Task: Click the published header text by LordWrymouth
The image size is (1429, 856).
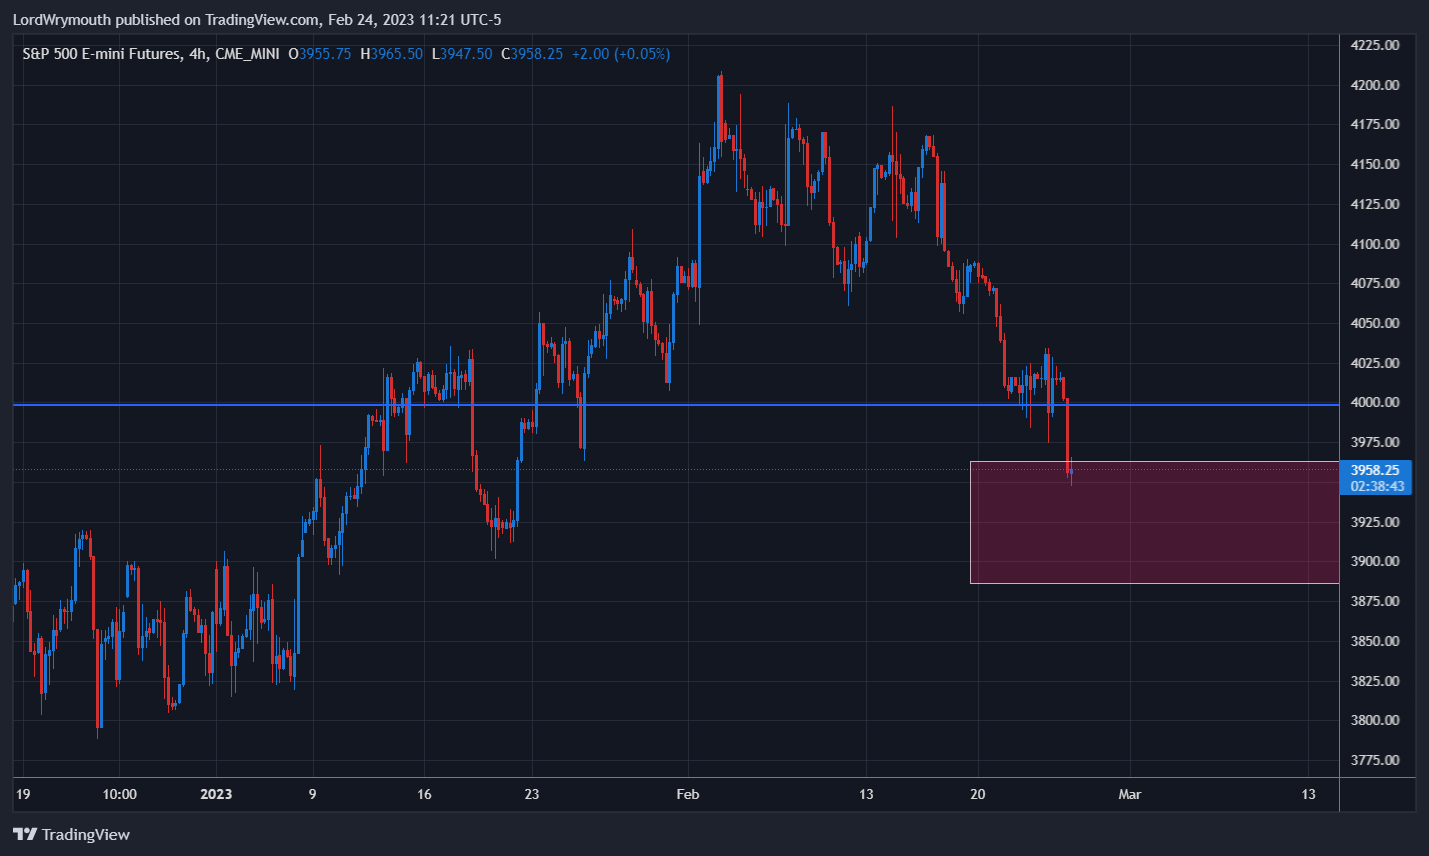Action: tap(257, 20)
